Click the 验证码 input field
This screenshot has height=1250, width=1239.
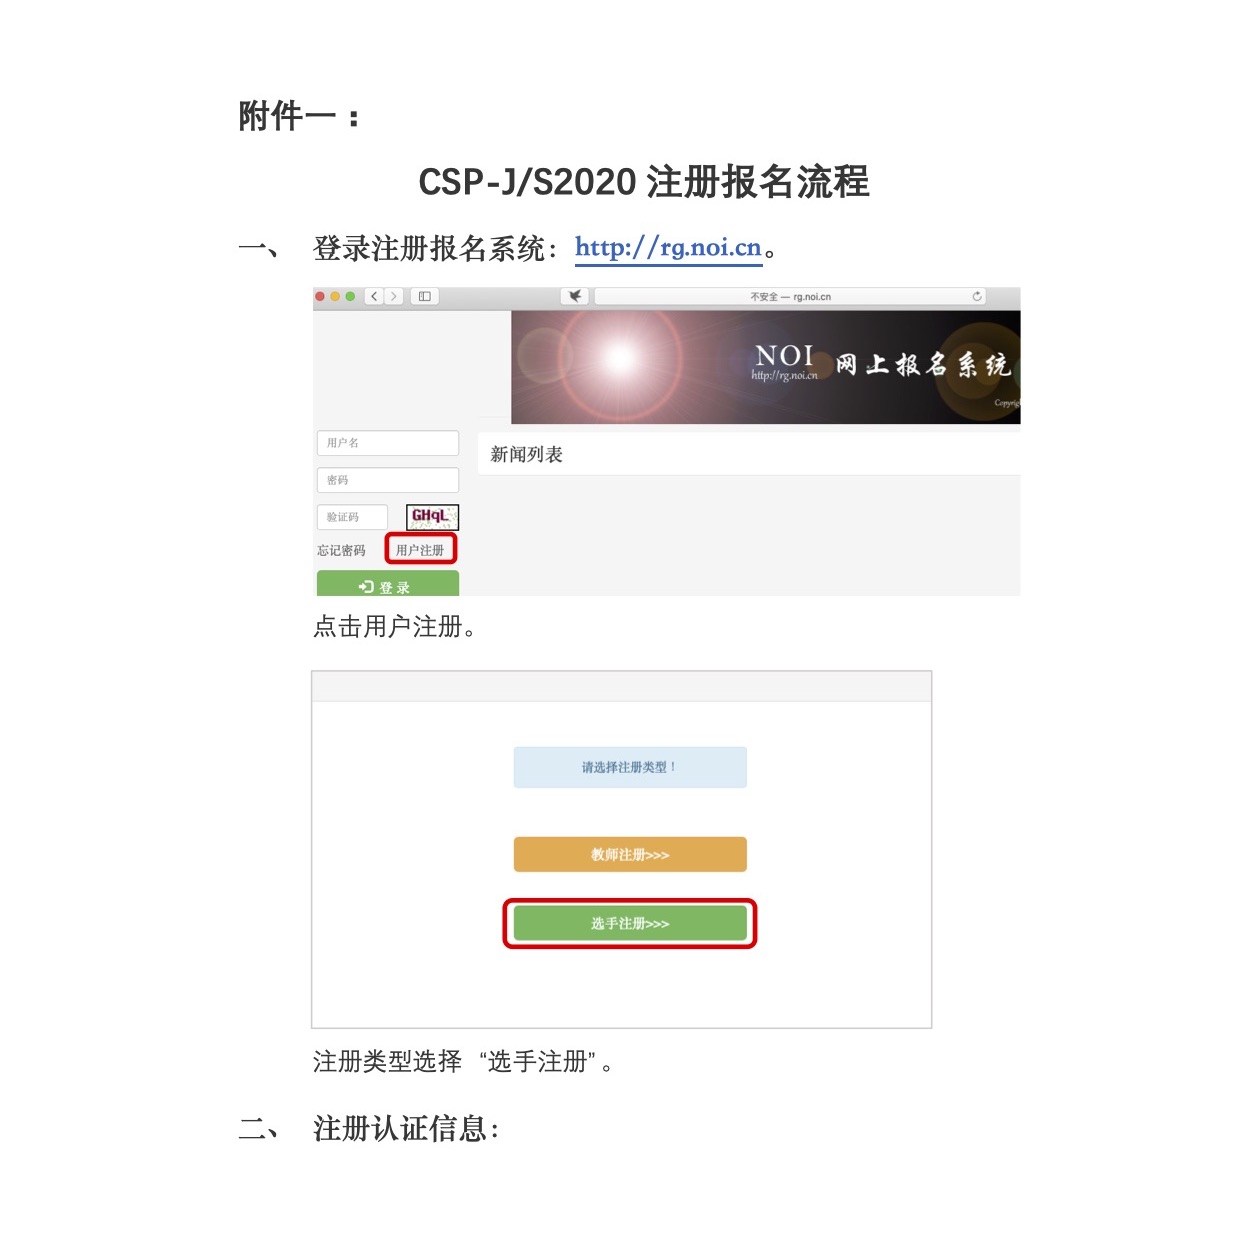coord(352,517)
